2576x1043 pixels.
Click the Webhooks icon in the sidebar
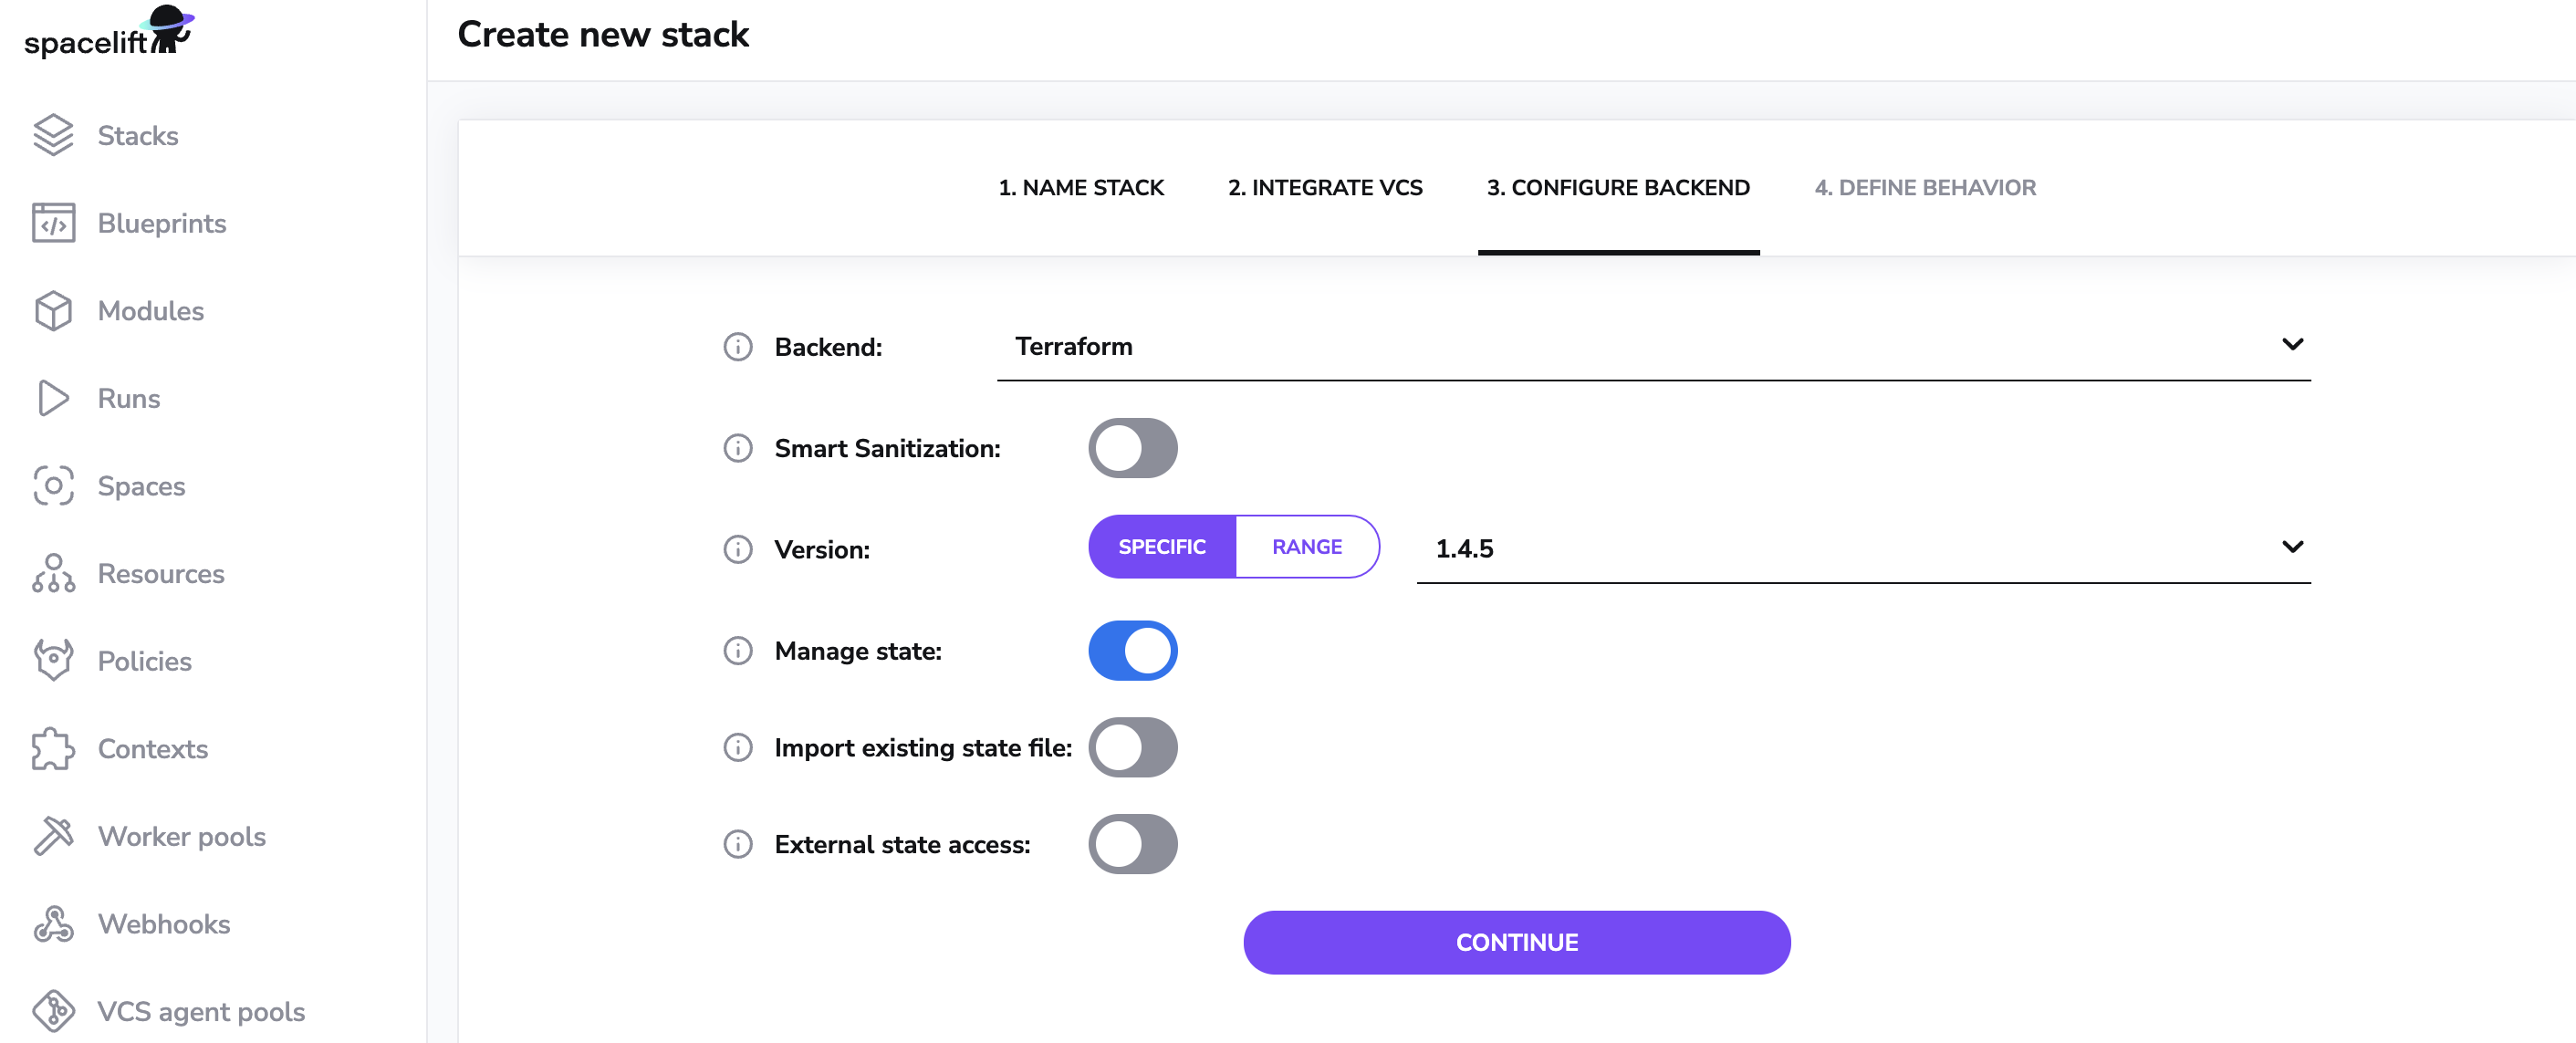point(53,924)
